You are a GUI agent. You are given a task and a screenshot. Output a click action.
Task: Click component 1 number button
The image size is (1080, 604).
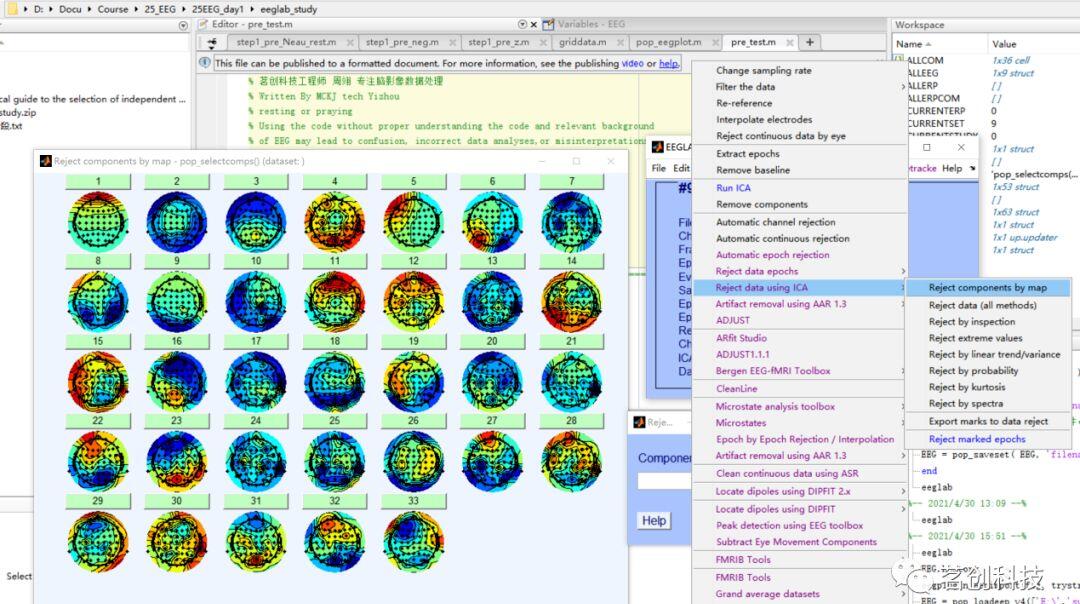pyautogui.click(x=98, y=181)
